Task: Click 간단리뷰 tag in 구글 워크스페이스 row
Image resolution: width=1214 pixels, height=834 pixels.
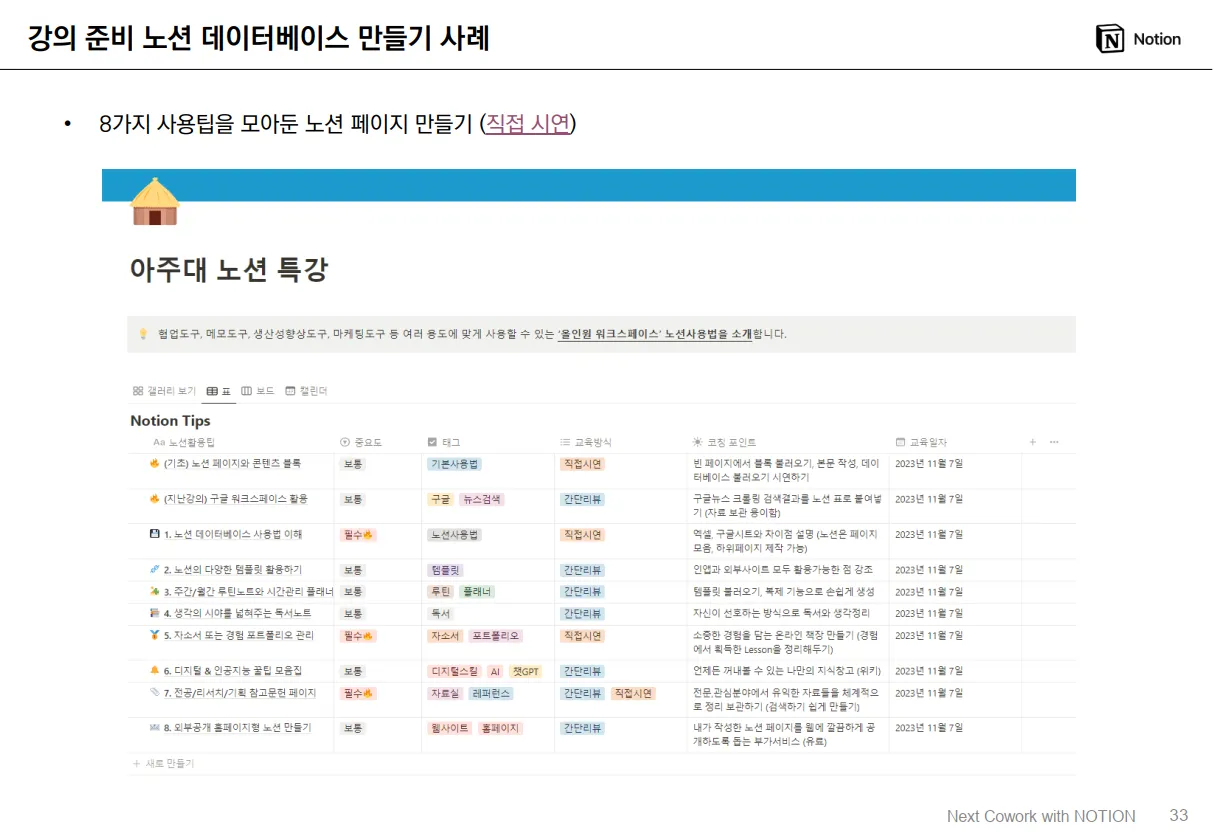Action: pyautogui.click(x=582, y=499)
